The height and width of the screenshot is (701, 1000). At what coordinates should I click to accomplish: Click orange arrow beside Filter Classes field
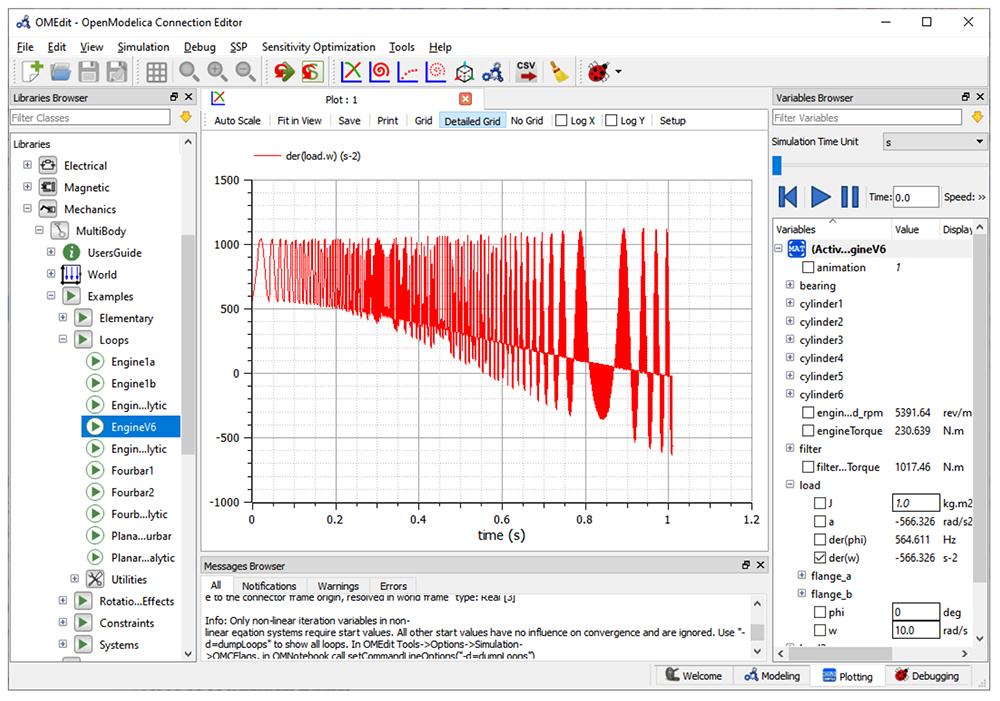point(186,117)
